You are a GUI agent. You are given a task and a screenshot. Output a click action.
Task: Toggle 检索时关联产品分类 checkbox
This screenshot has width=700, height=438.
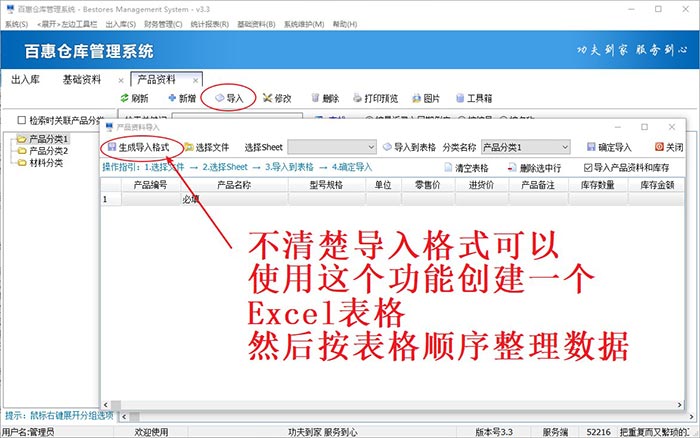pyautogui.click(x=21, y=120)
